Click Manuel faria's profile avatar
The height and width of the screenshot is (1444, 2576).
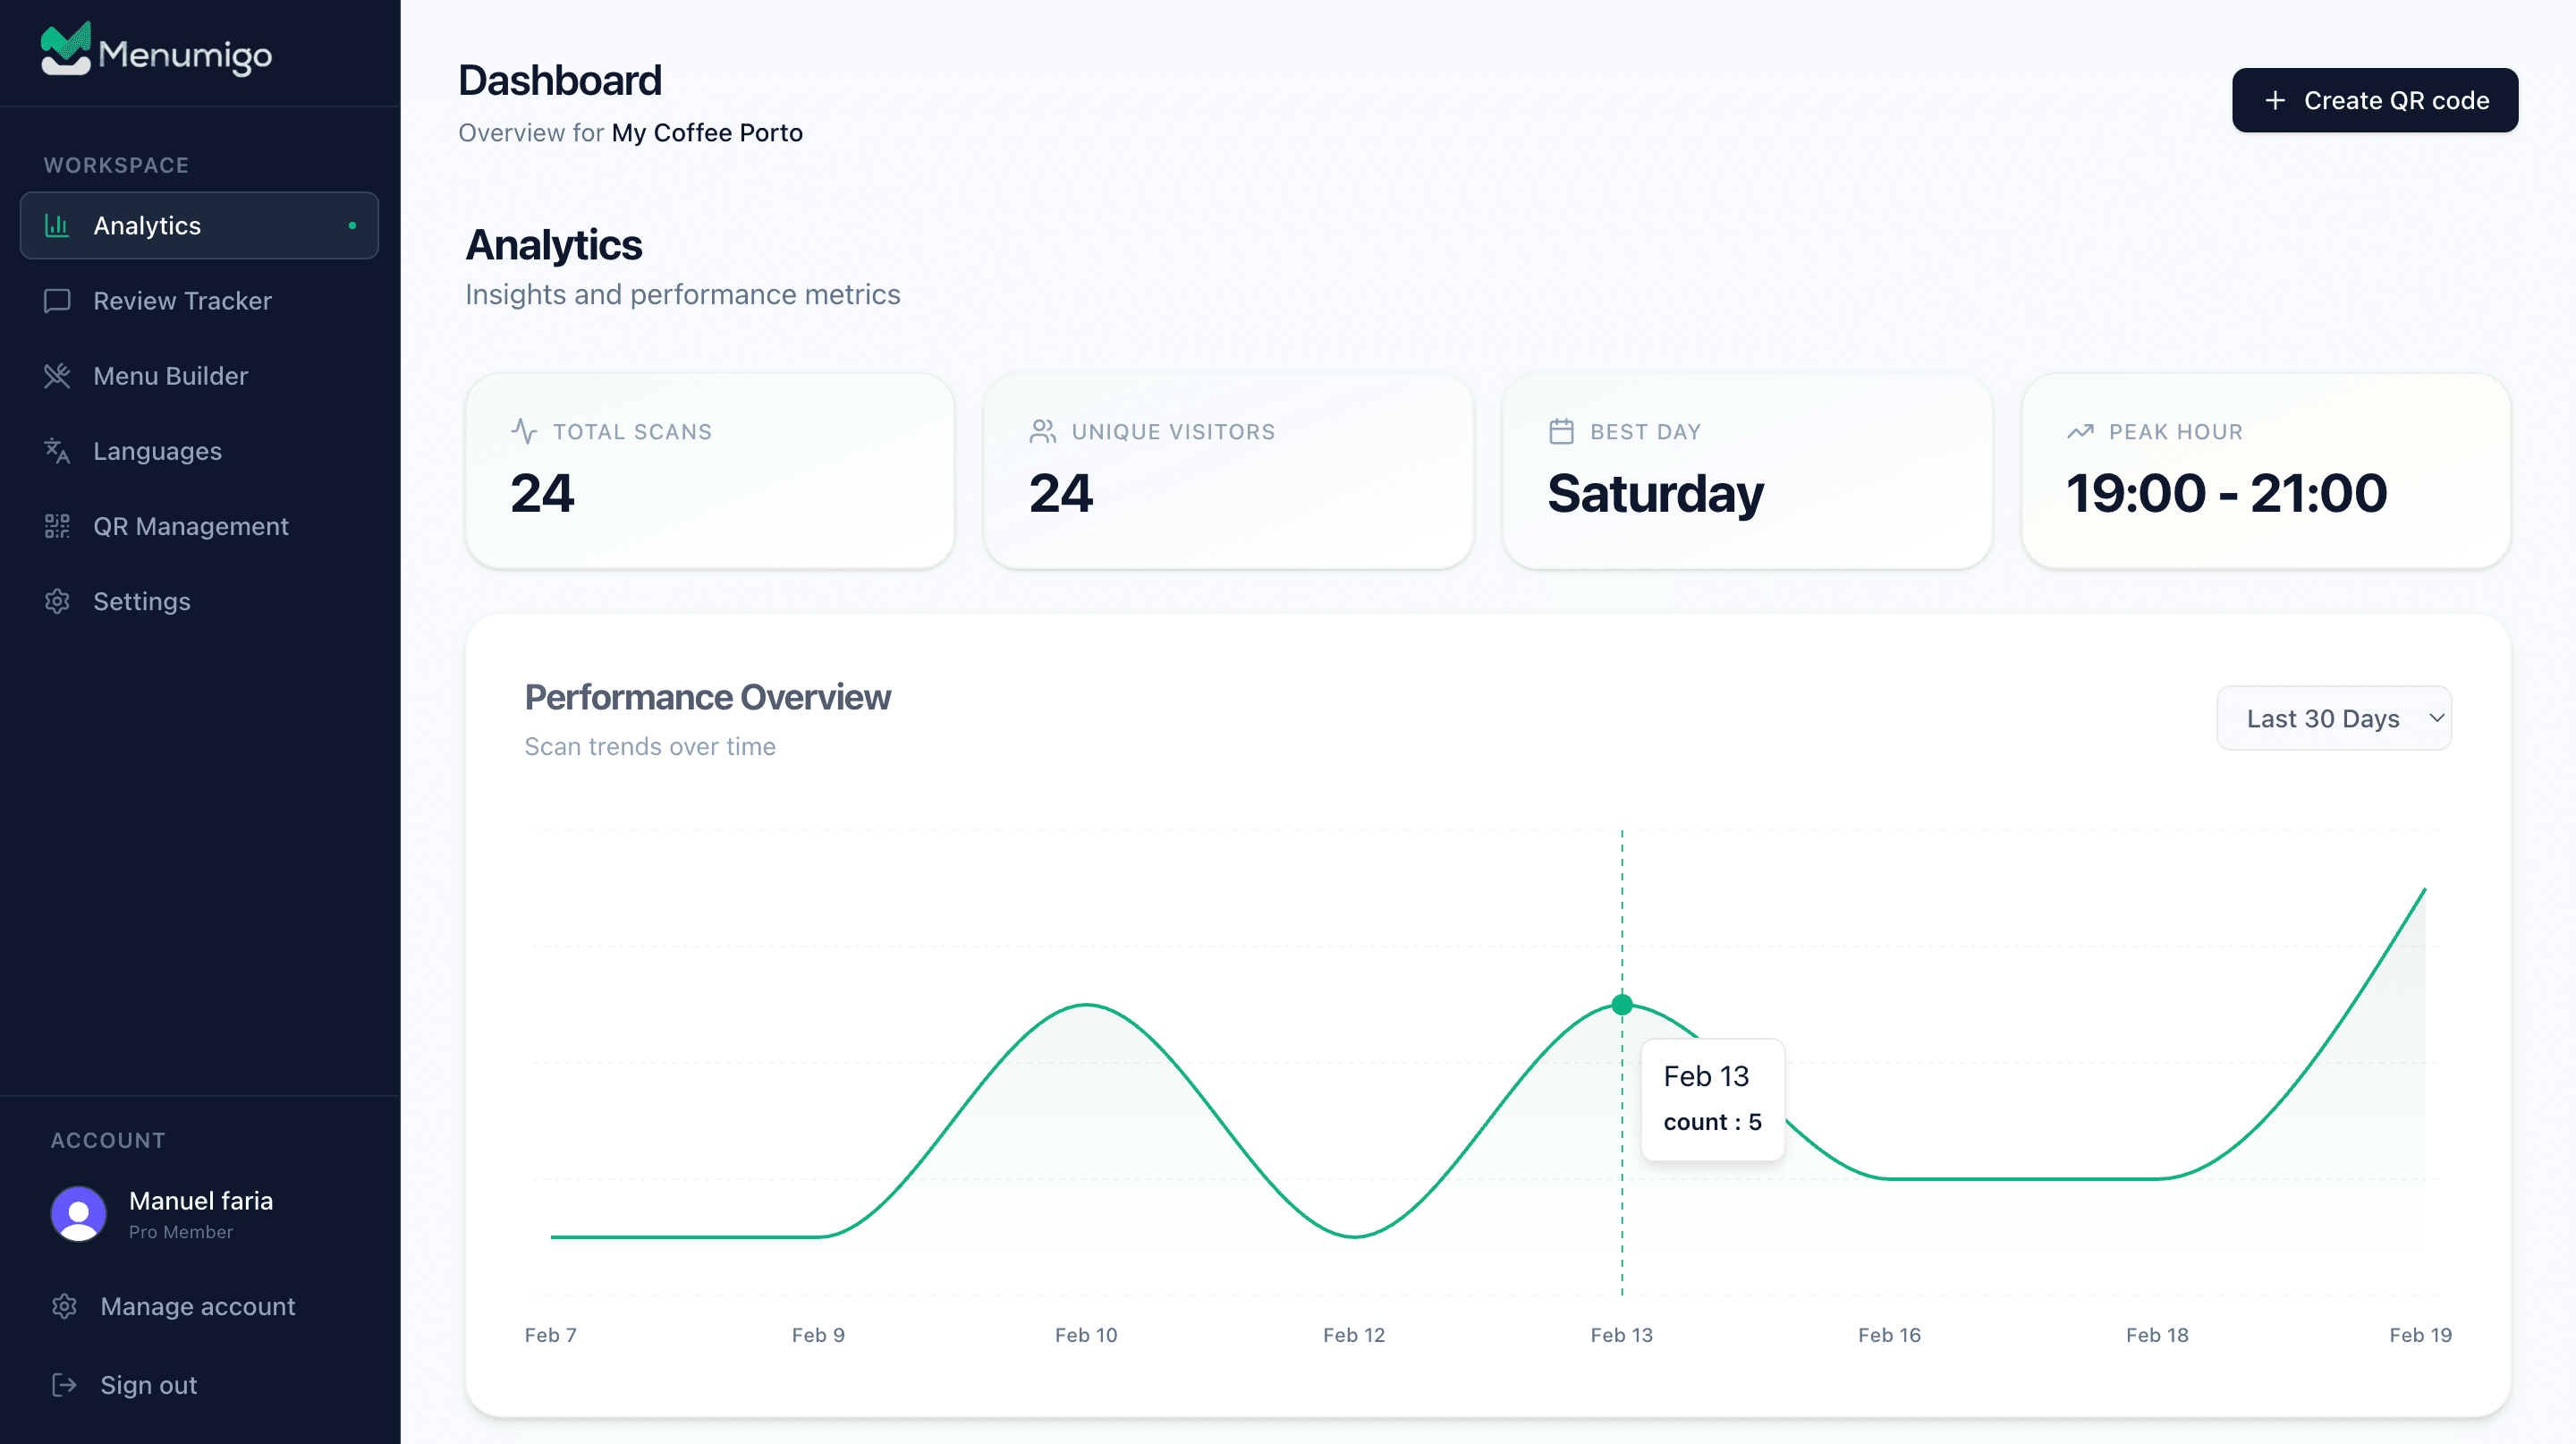point(79,1214)
